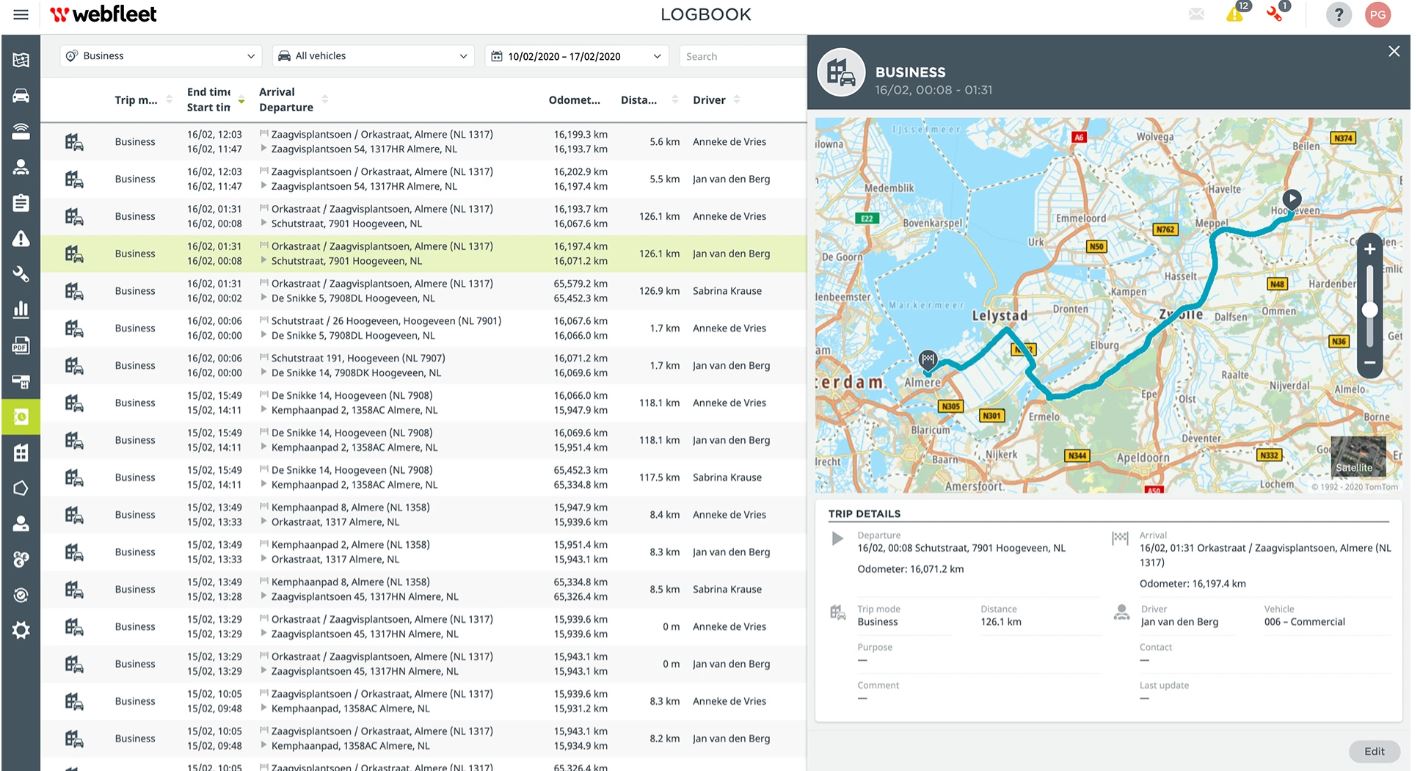Expand the Business trip mode dropdown
Viewport: 1416px width, 771px height.
(x=160, y=56)
